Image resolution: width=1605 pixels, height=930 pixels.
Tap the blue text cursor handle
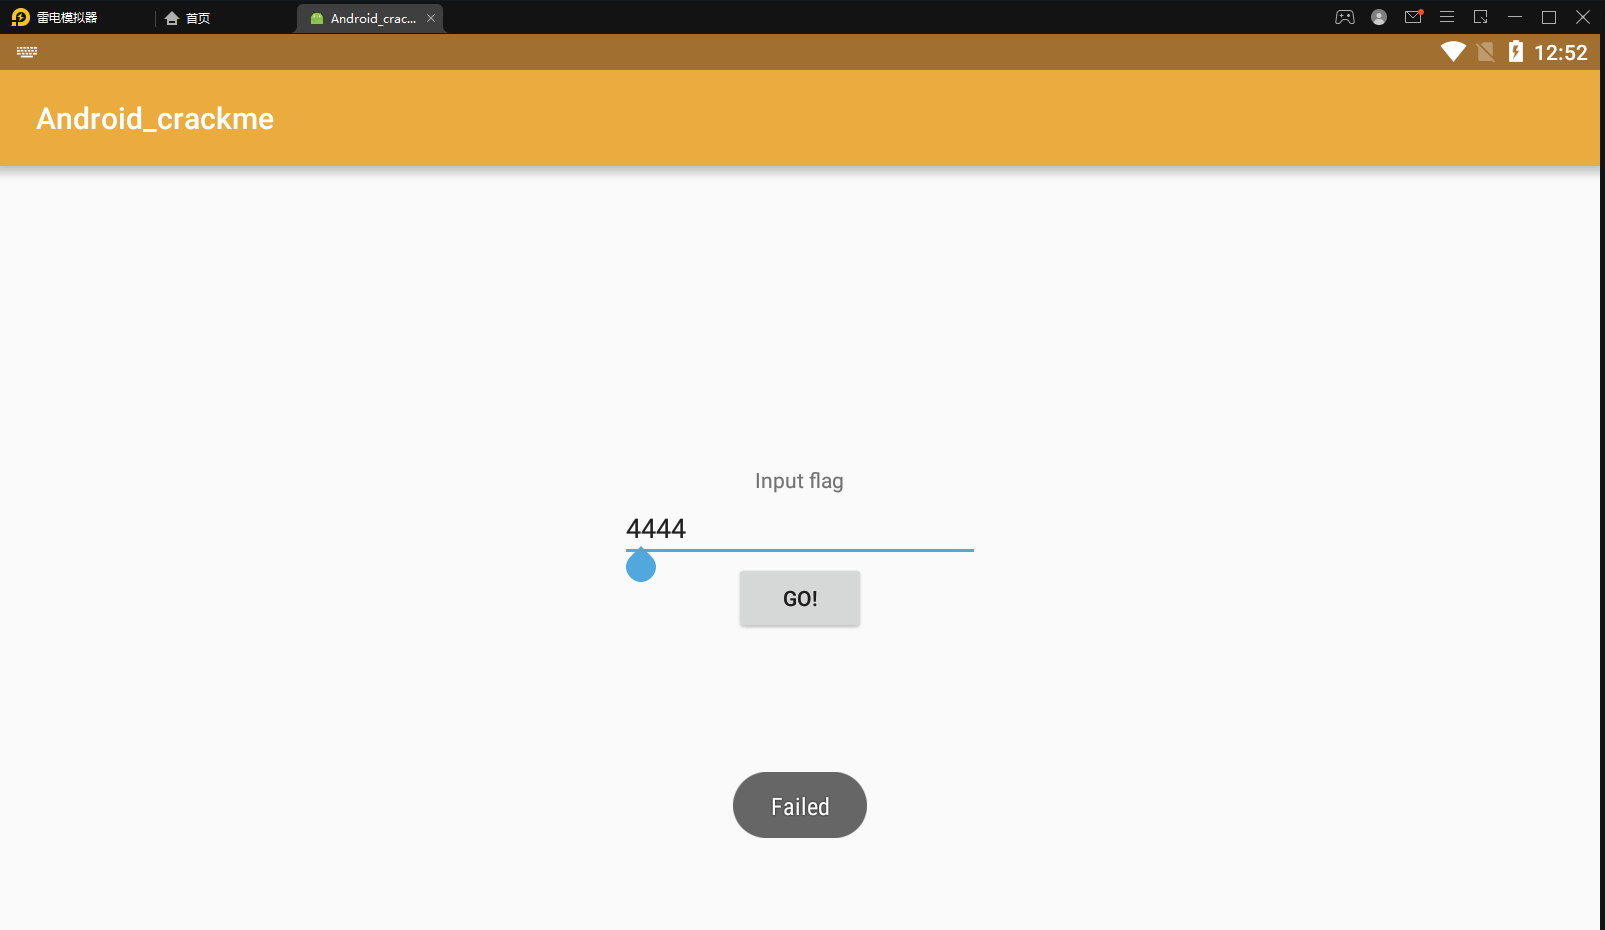coord(641,566)
